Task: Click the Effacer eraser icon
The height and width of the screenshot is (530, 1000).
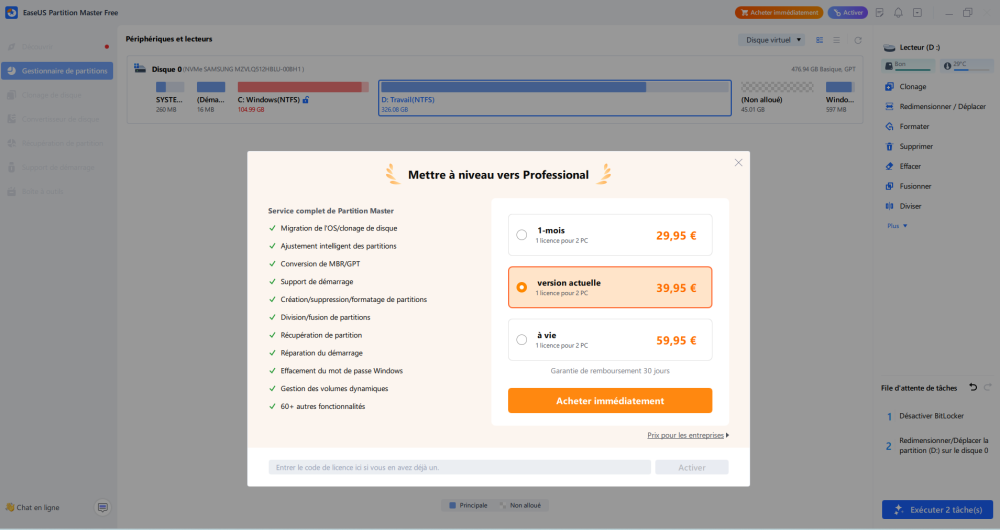Action: 889,166
